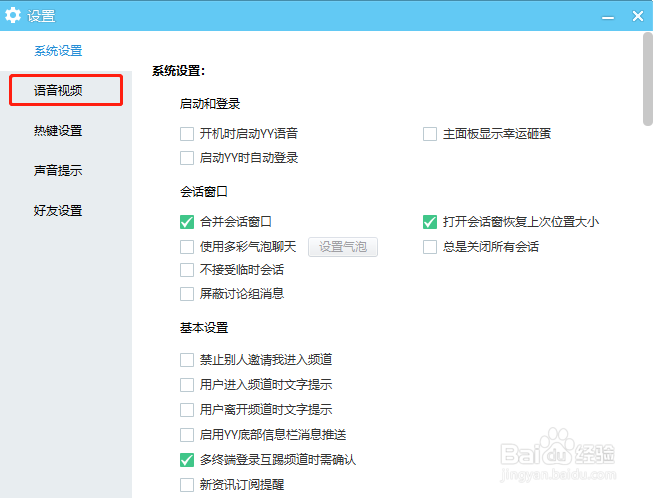Screen dimensions: 653x498
Task: Enable 主面板显示幸运砸蛋 checkbox
Action: [x=430, y=134]
